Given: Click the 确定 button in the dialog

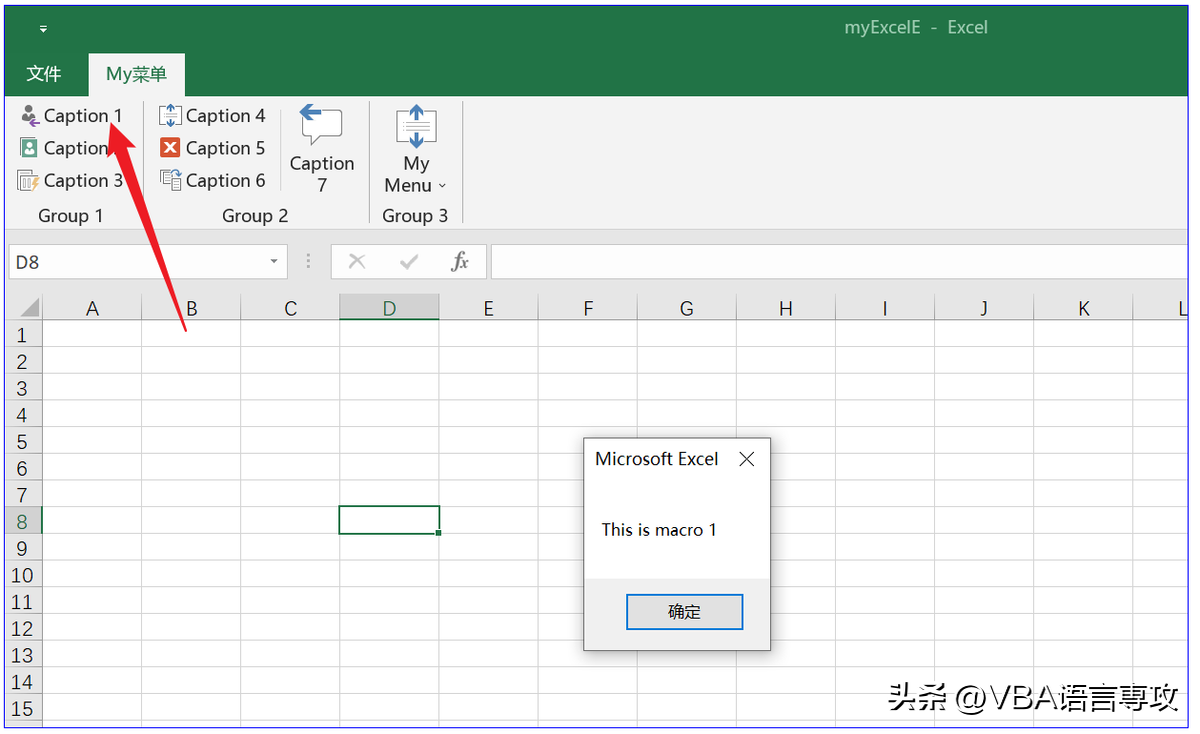Looking at the screenshot, I should point(684,612).
